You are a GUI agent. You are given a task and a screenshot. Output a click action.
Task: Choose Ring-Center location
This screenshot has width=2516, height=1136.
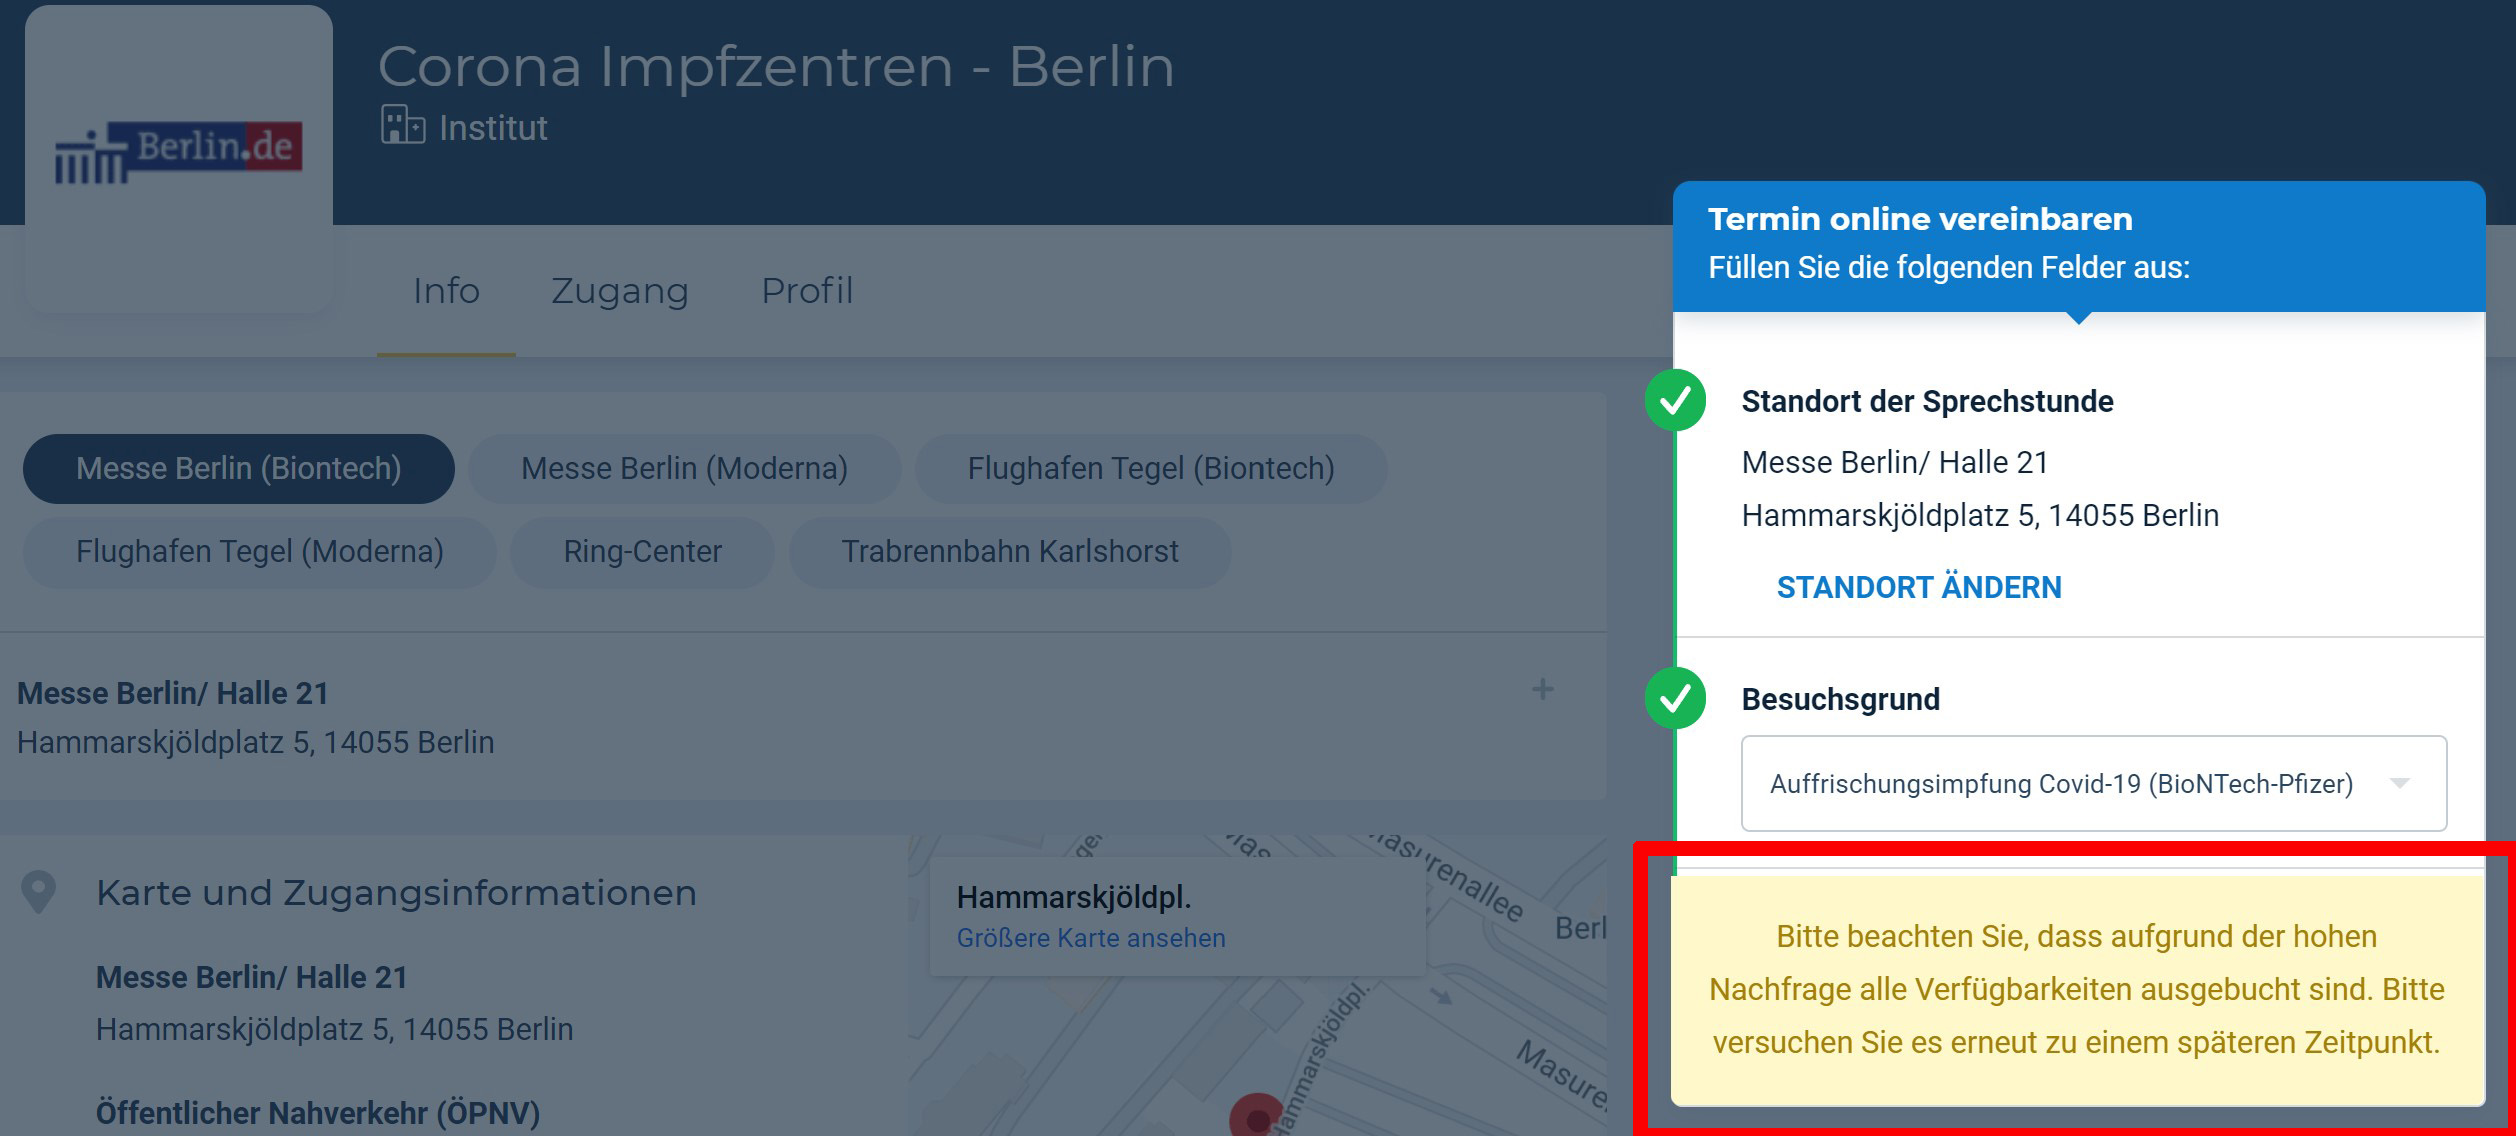point(642,551)
